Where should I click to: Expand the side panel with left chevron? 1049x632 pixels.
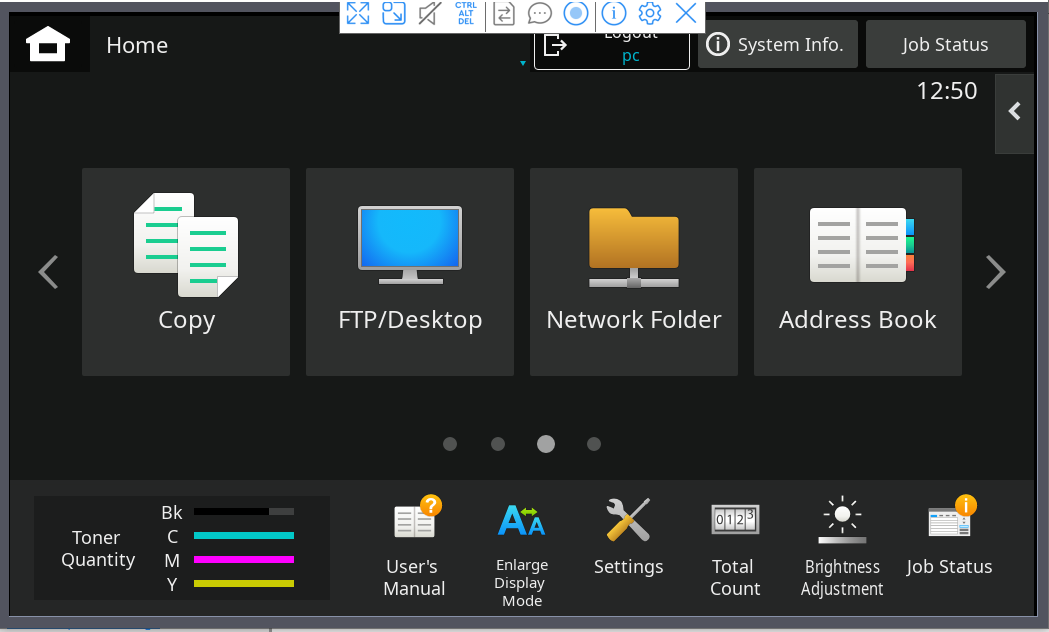point(1014,112)
